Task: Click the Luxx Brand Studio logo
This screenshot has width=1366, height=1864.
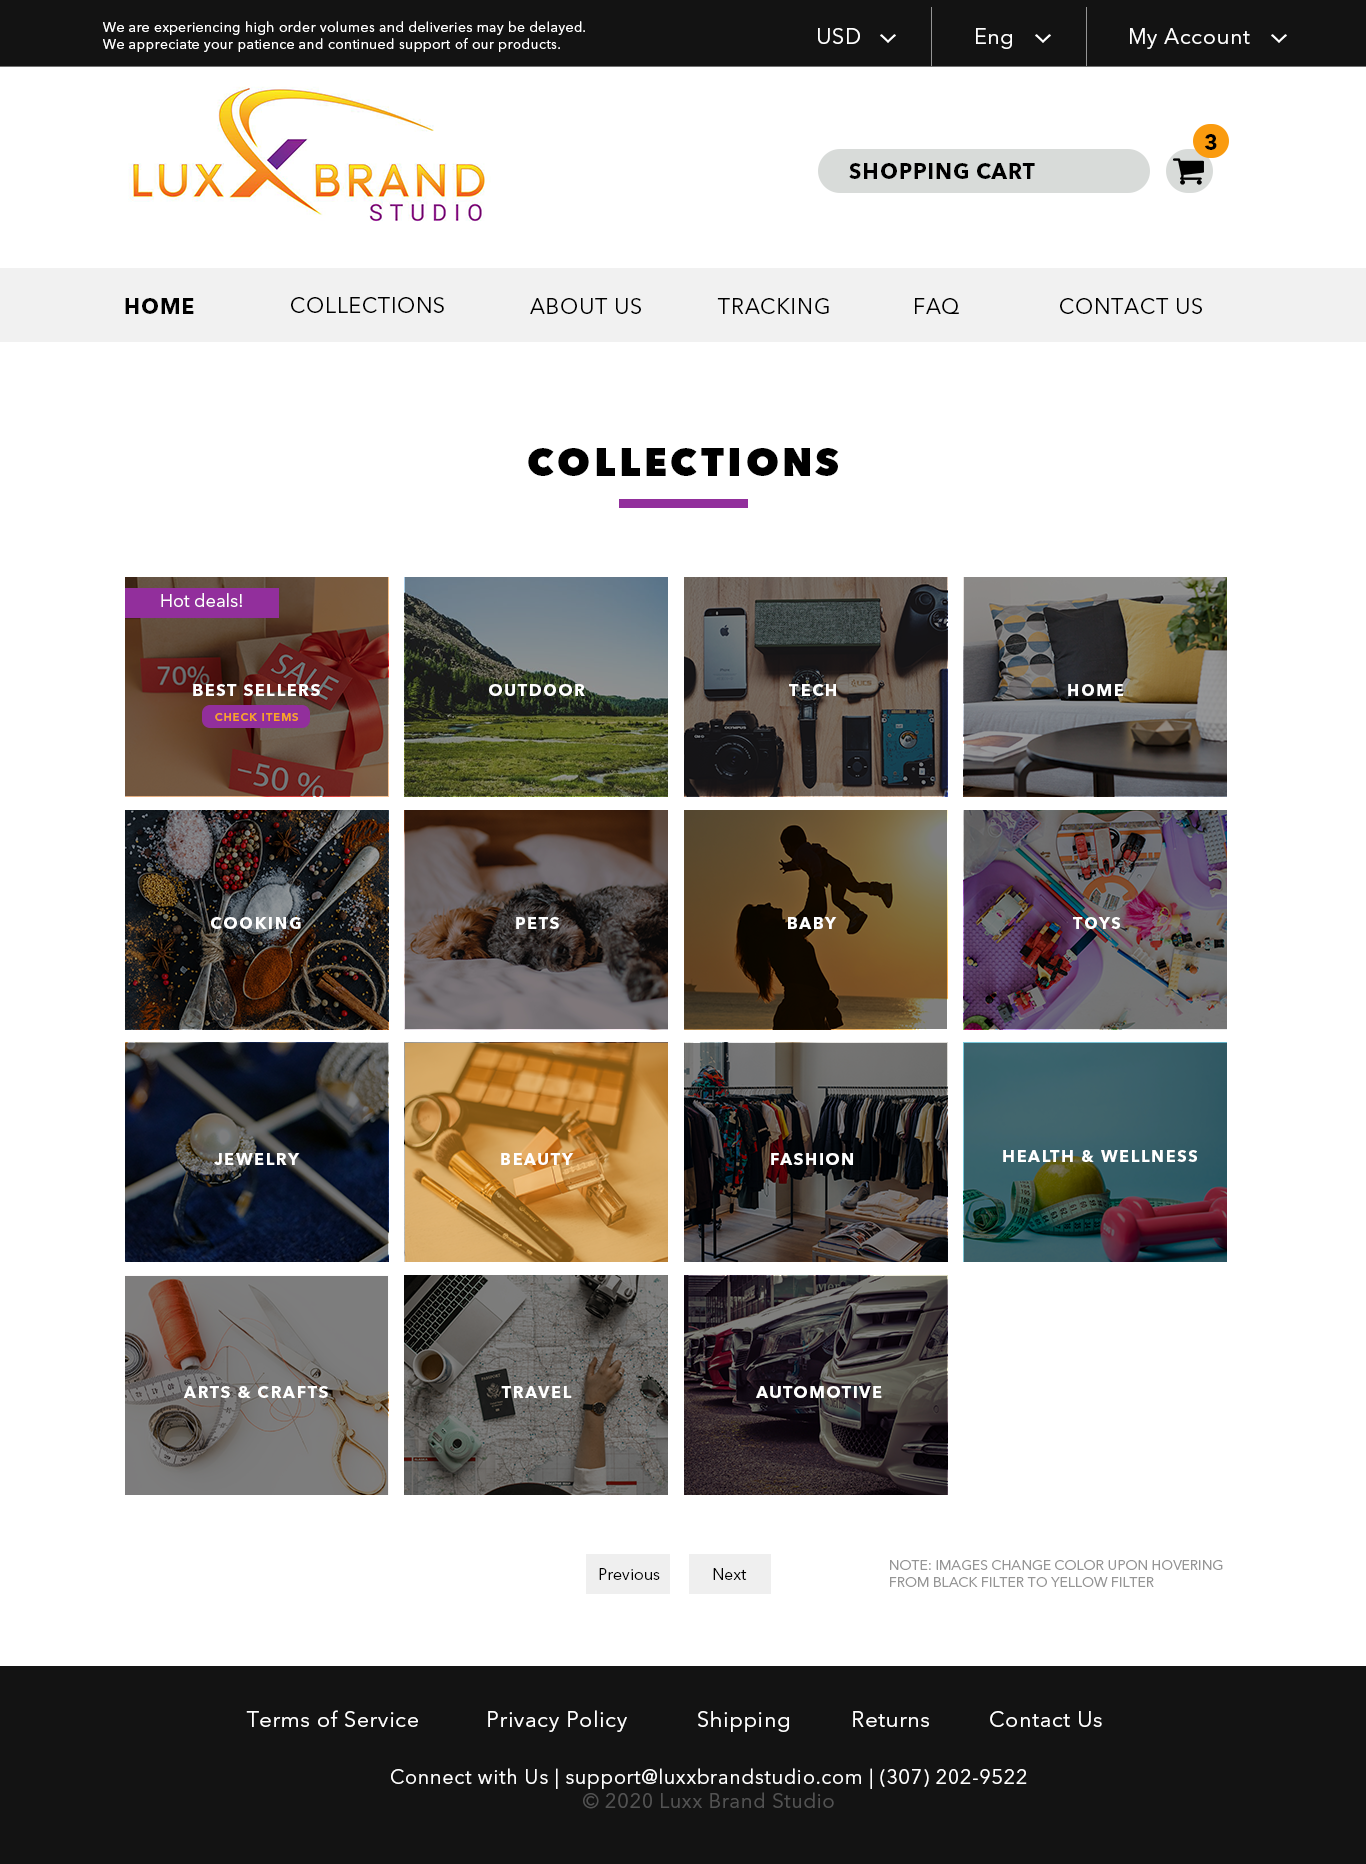Action: [308, 155]
